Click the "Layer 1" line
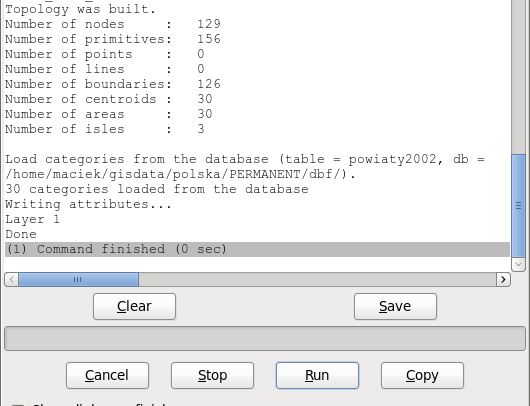 [x=32, y=219]
